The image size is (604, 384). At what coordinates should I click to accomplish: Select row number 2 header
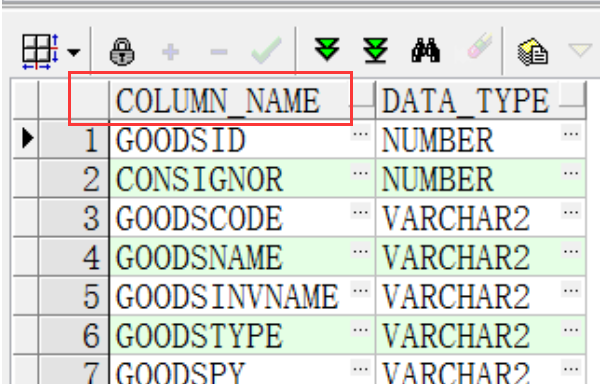tap(74, 179)
